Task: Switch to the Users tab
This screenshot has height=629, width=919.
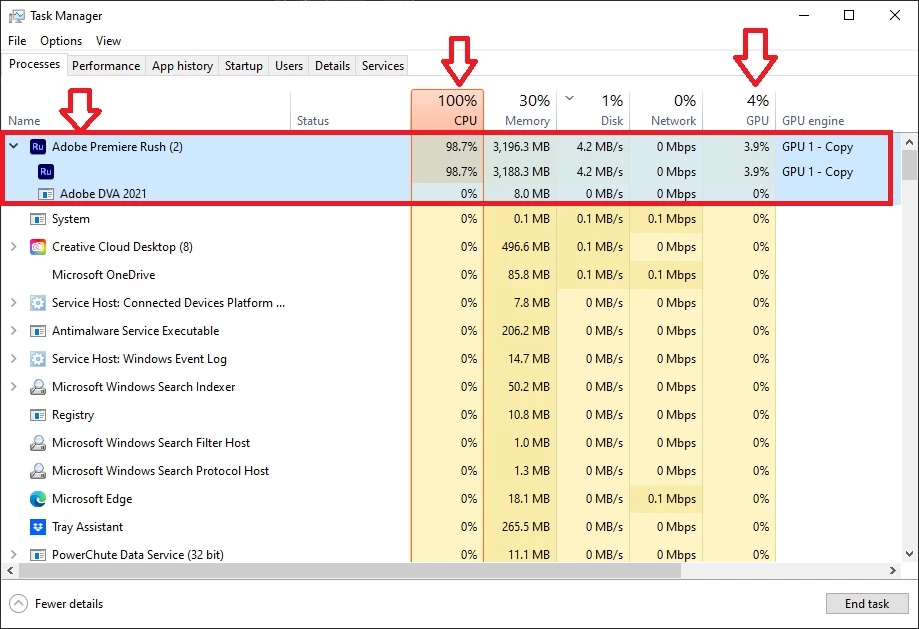Action: [x=289, y=66]
